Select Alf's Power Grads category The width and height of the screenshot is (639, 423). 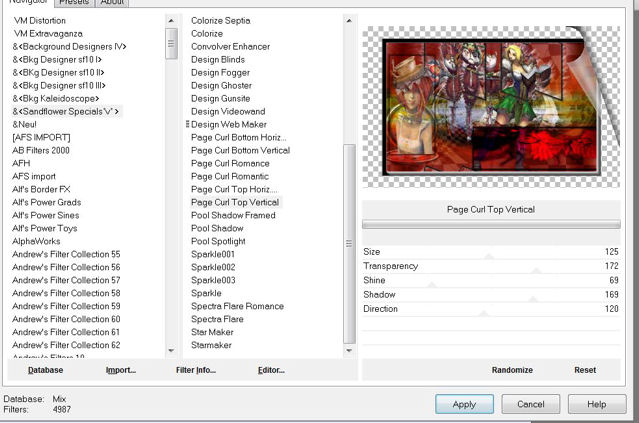46,203
